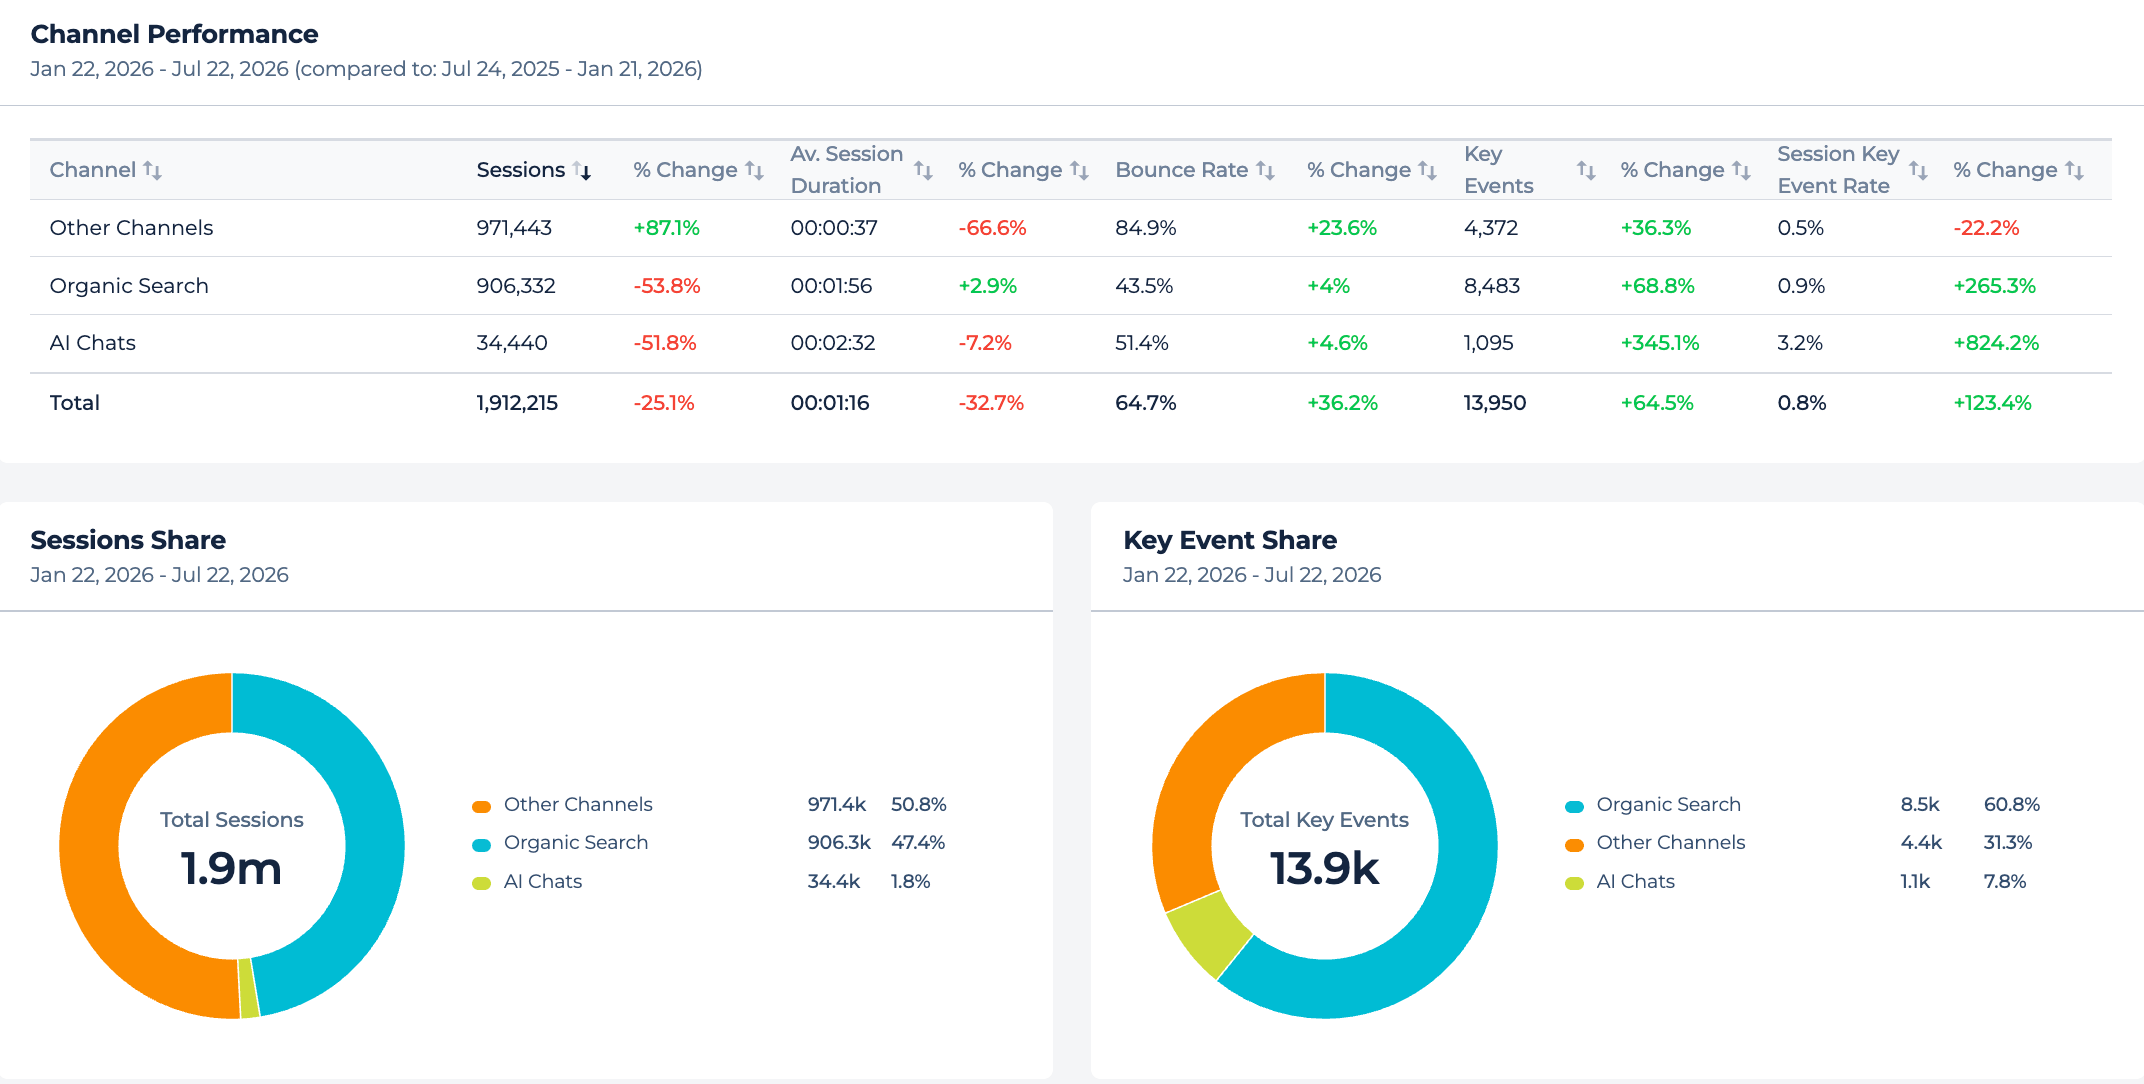Click sort icon of % Change following Sessions

[x=754, y=171]
